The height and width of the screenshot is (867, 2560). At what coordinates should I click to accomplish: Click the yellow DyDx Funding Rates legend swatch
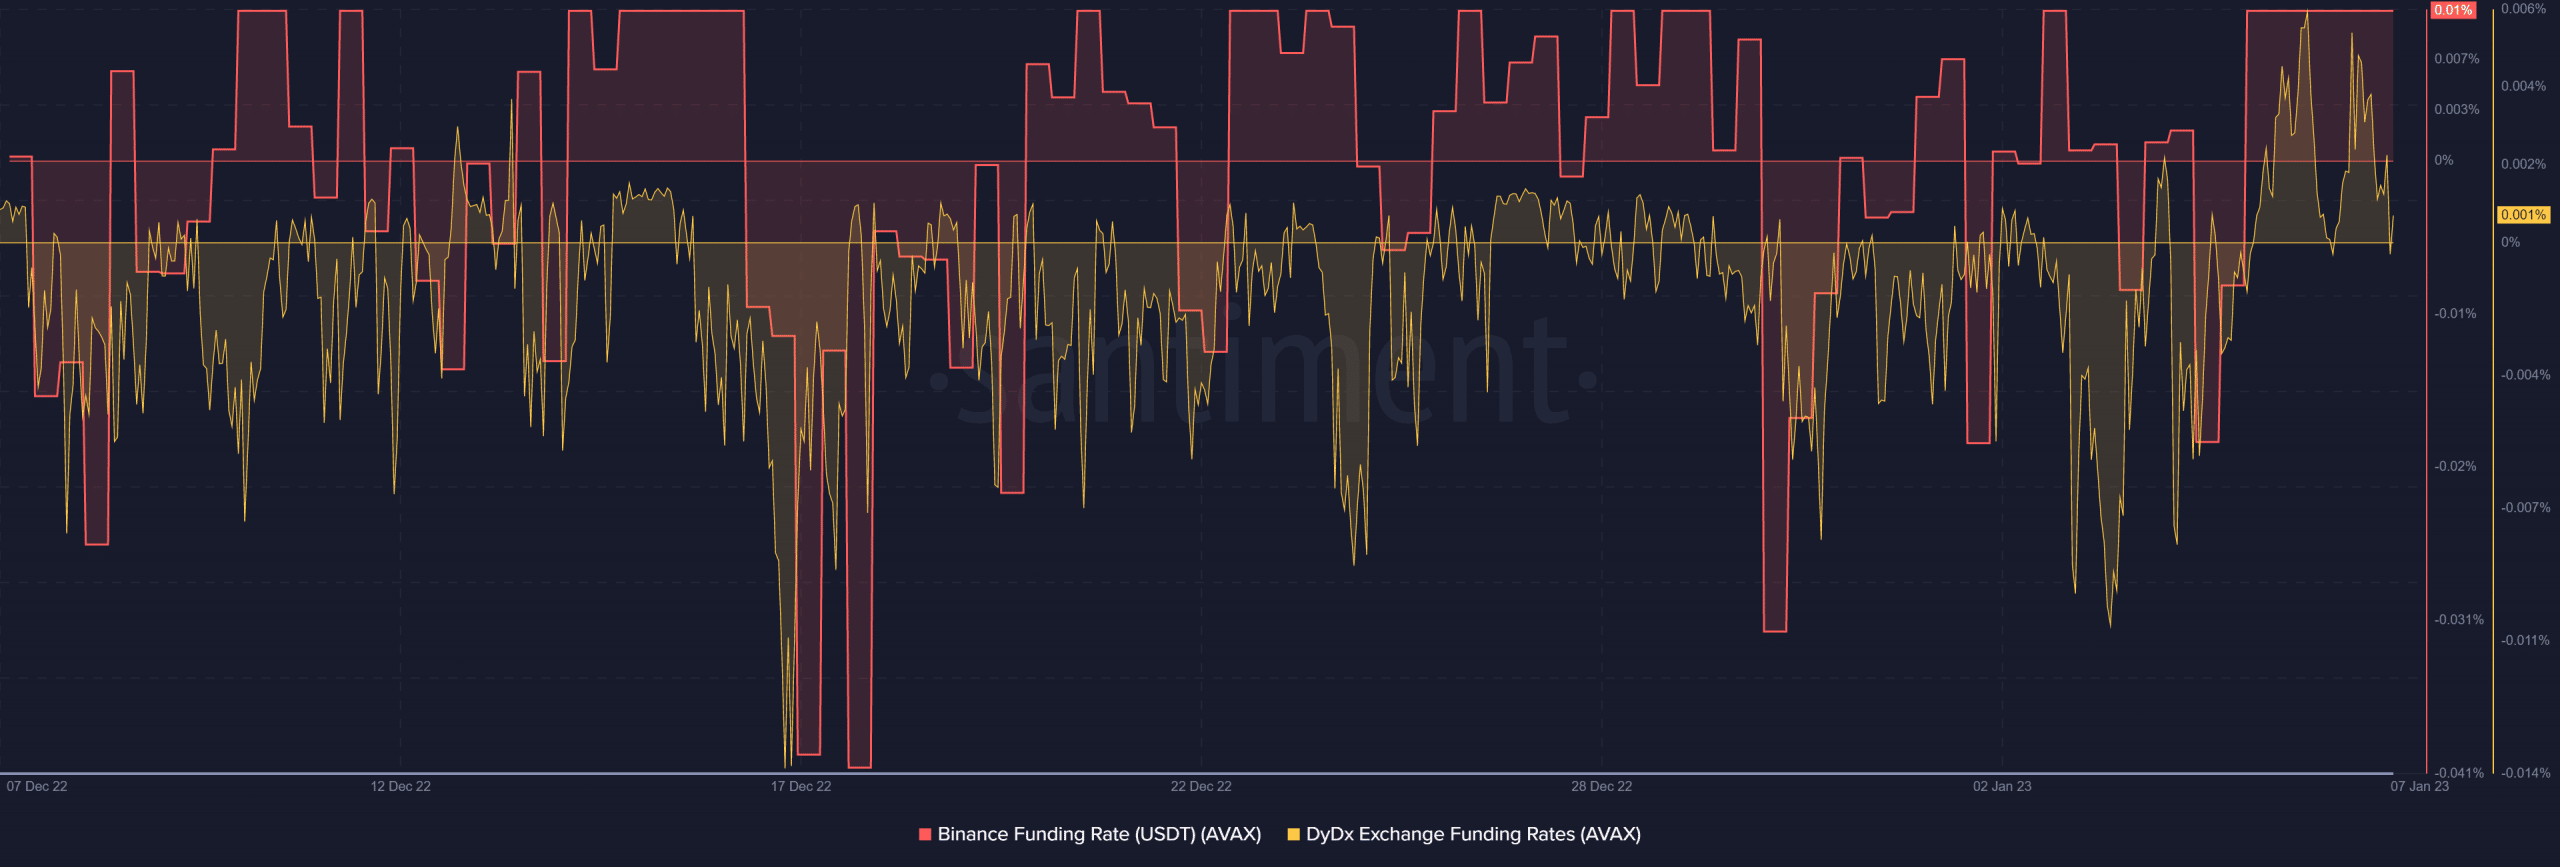(x=1293, y=834)
